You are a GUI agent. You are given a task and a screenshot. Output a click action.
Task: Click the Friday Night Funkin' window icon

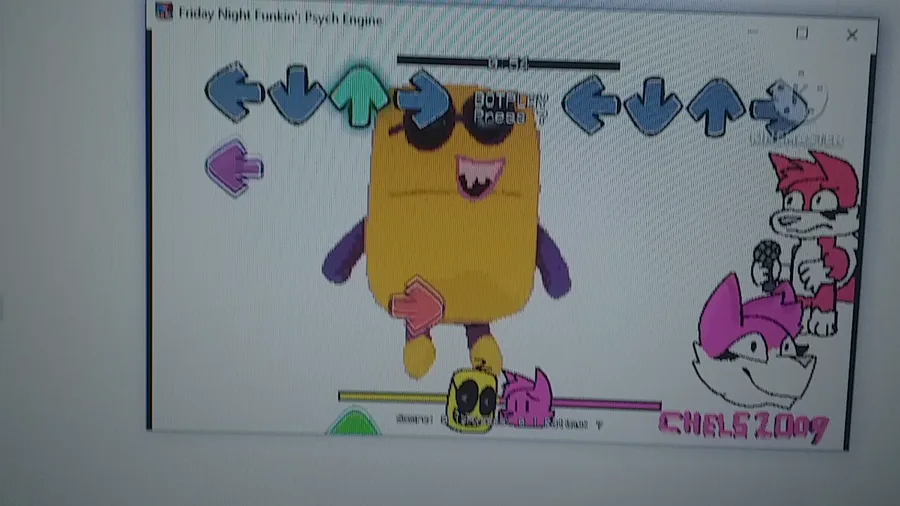pyautogui.click(x=164, y=11)
